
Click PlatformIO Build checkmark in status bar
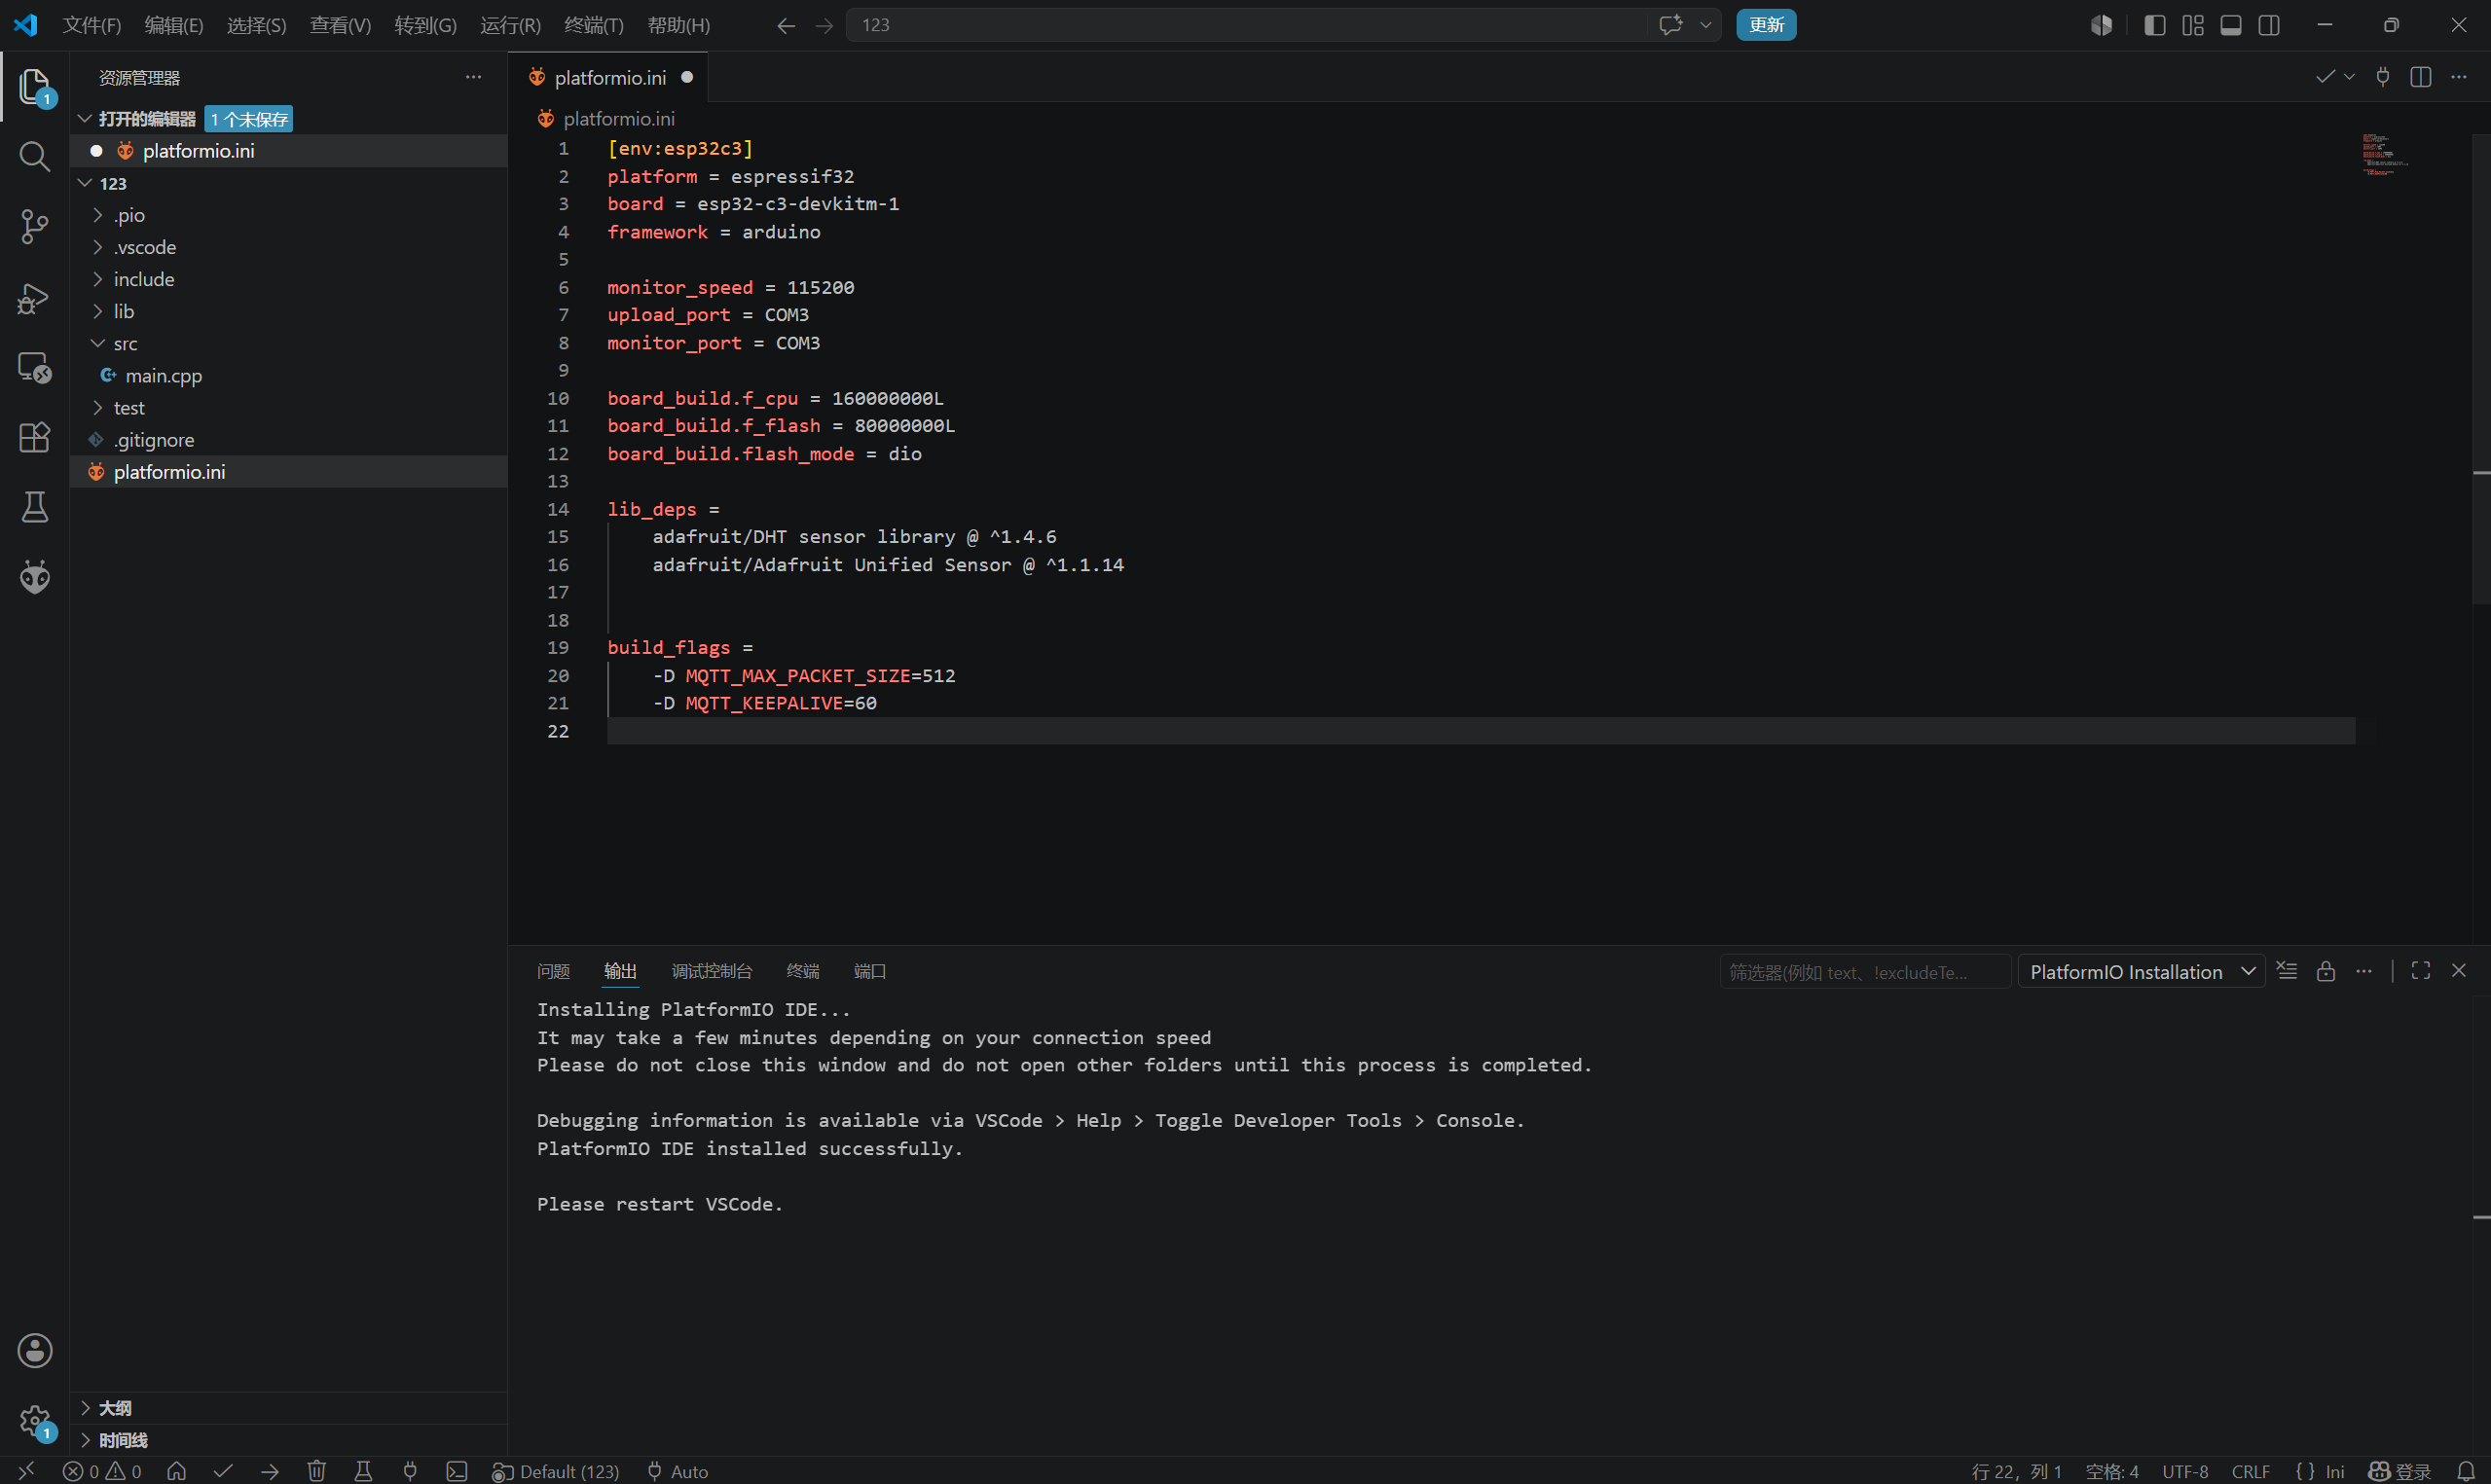point(223,1471)
